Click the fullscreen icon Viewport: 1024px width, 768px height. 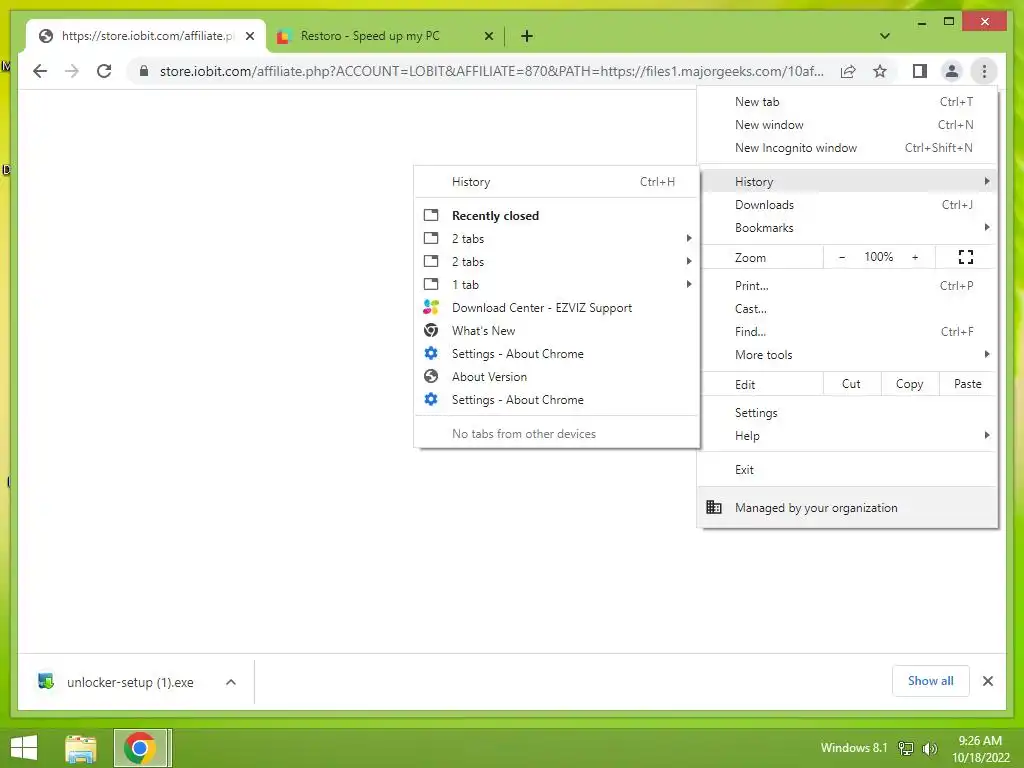(x=966, y=257)
